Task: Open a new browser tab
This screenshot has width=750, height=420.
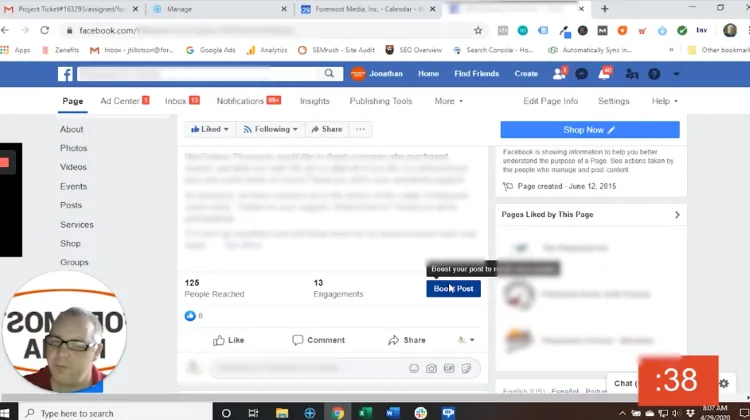Action: (605, 9)
